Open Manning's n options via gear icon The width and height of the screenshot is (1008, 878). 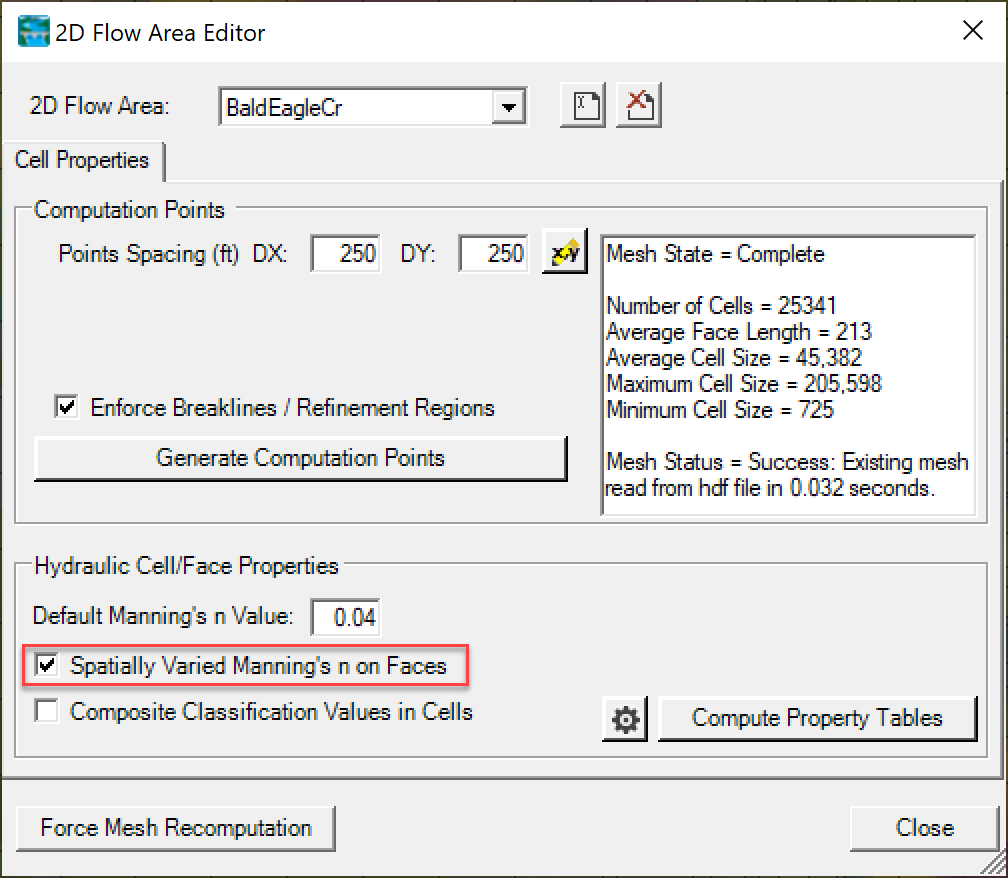(x=624, y=718)
